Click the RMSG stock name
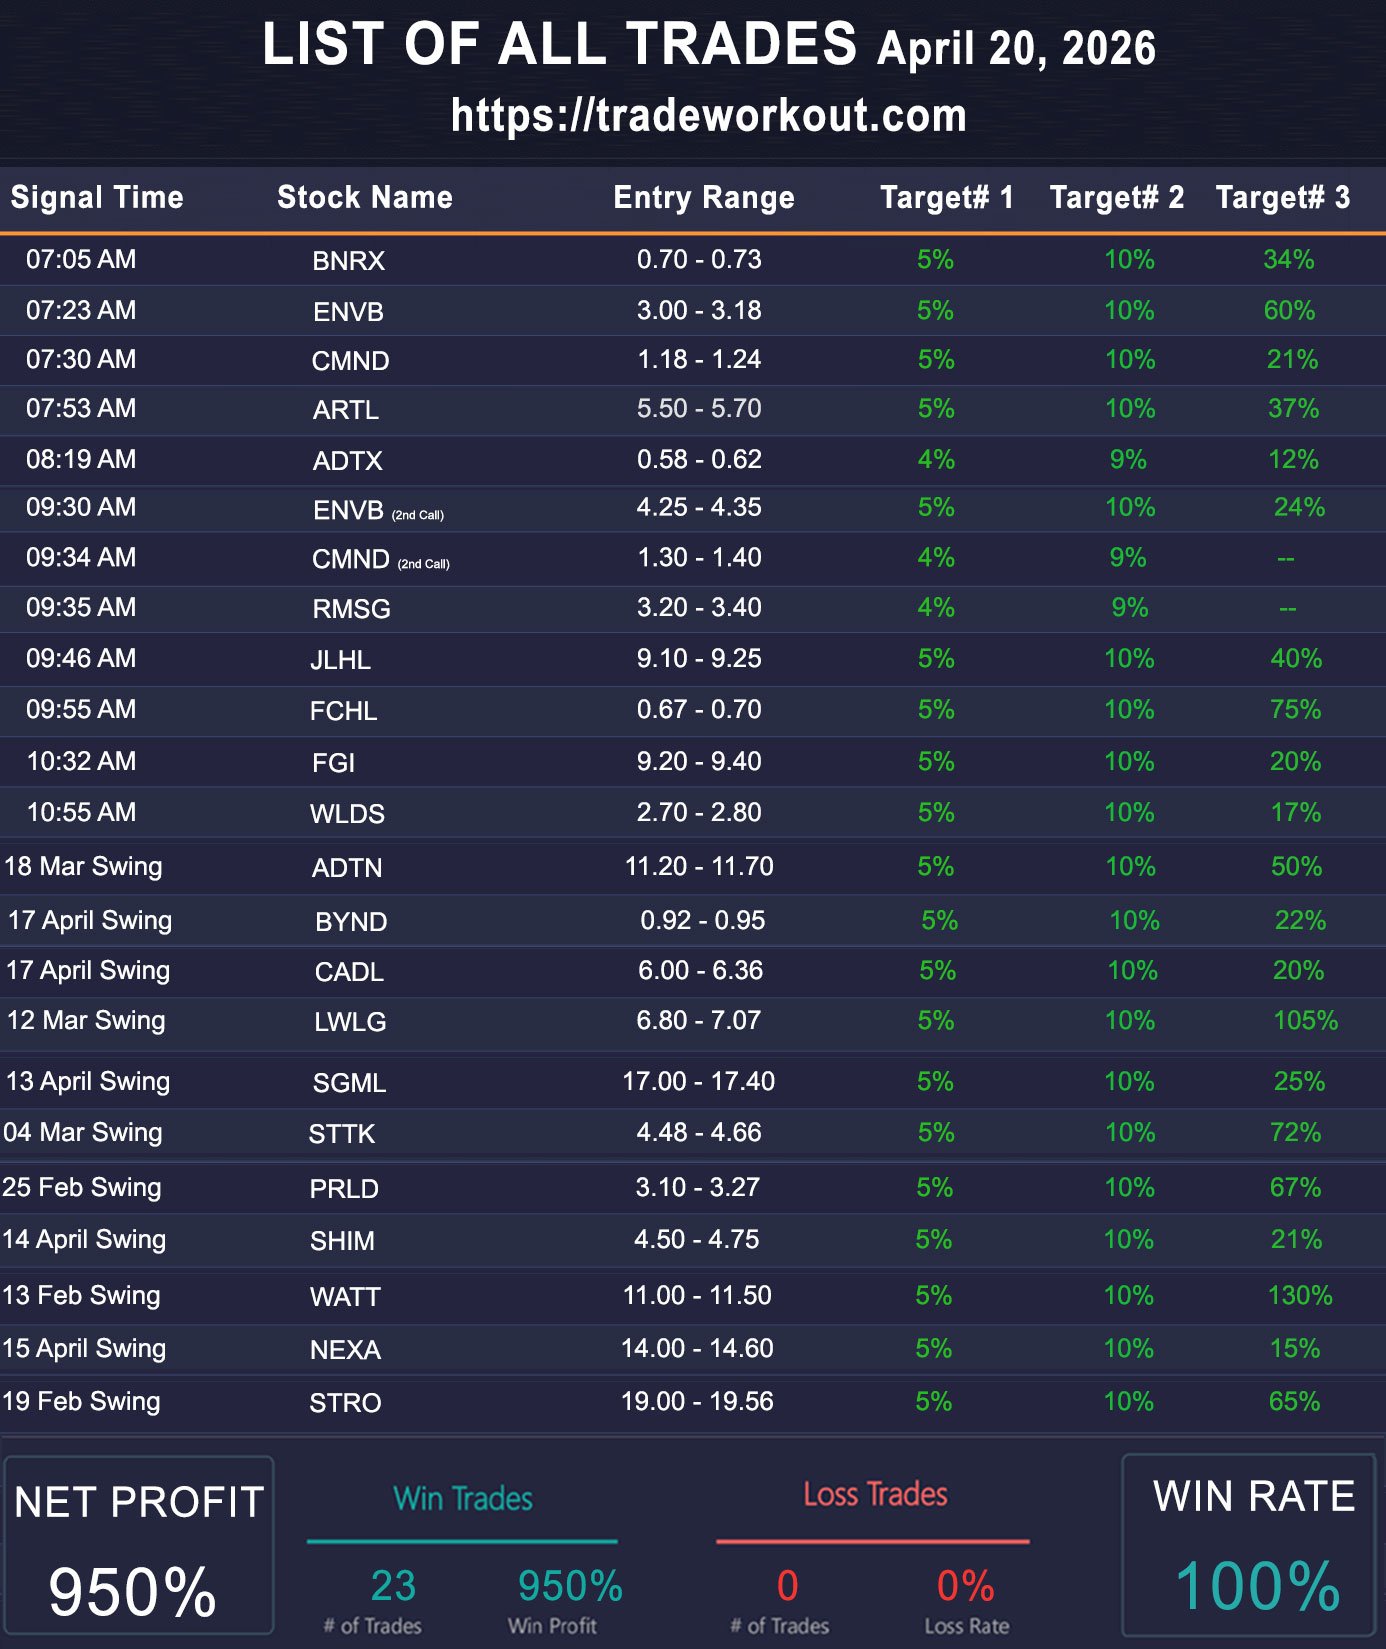1386x1649 pixels. 351,609
